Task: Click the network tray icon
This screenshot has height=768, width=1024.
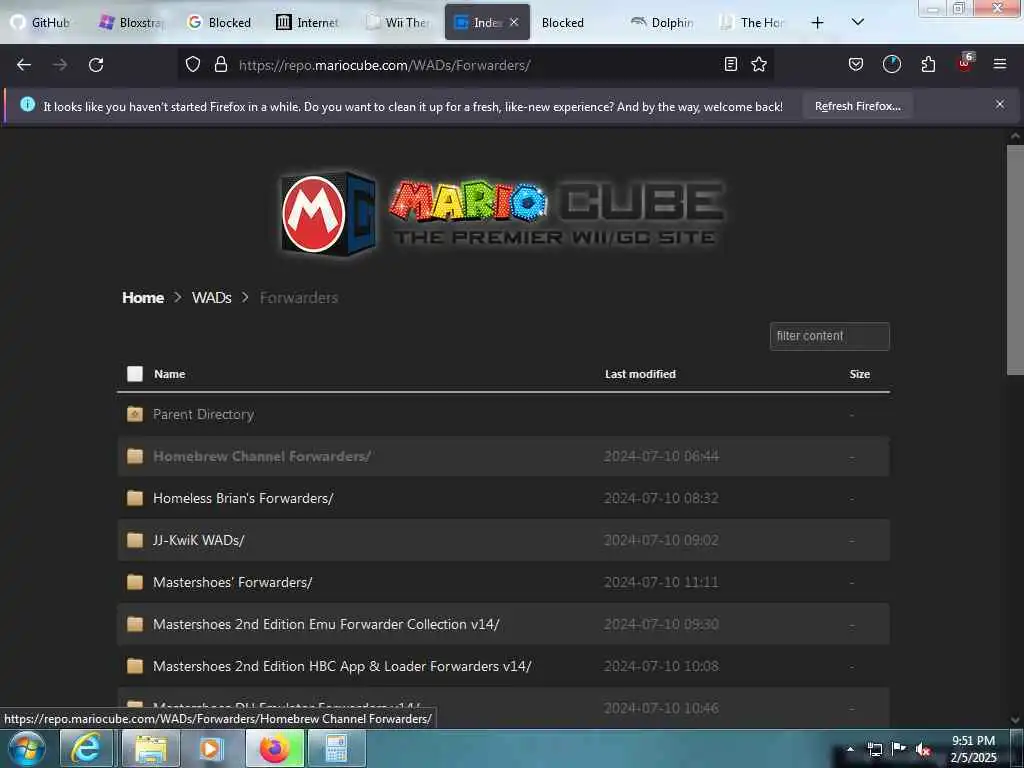Action: (x=875, y=749)
